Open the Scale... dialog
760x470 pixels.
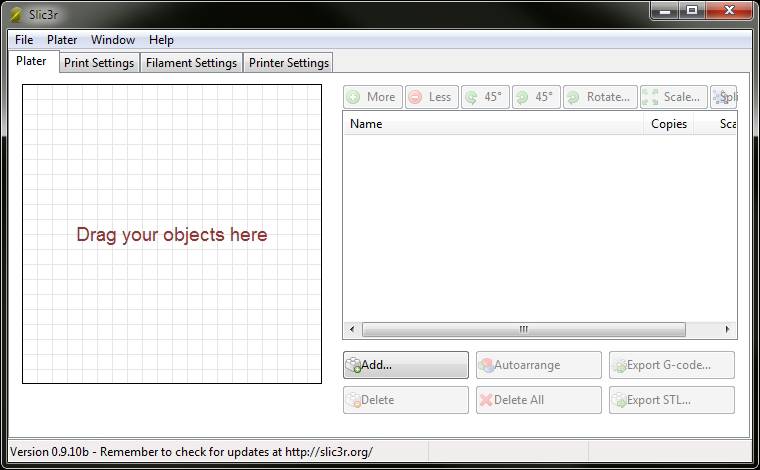(x=673, y=97)
